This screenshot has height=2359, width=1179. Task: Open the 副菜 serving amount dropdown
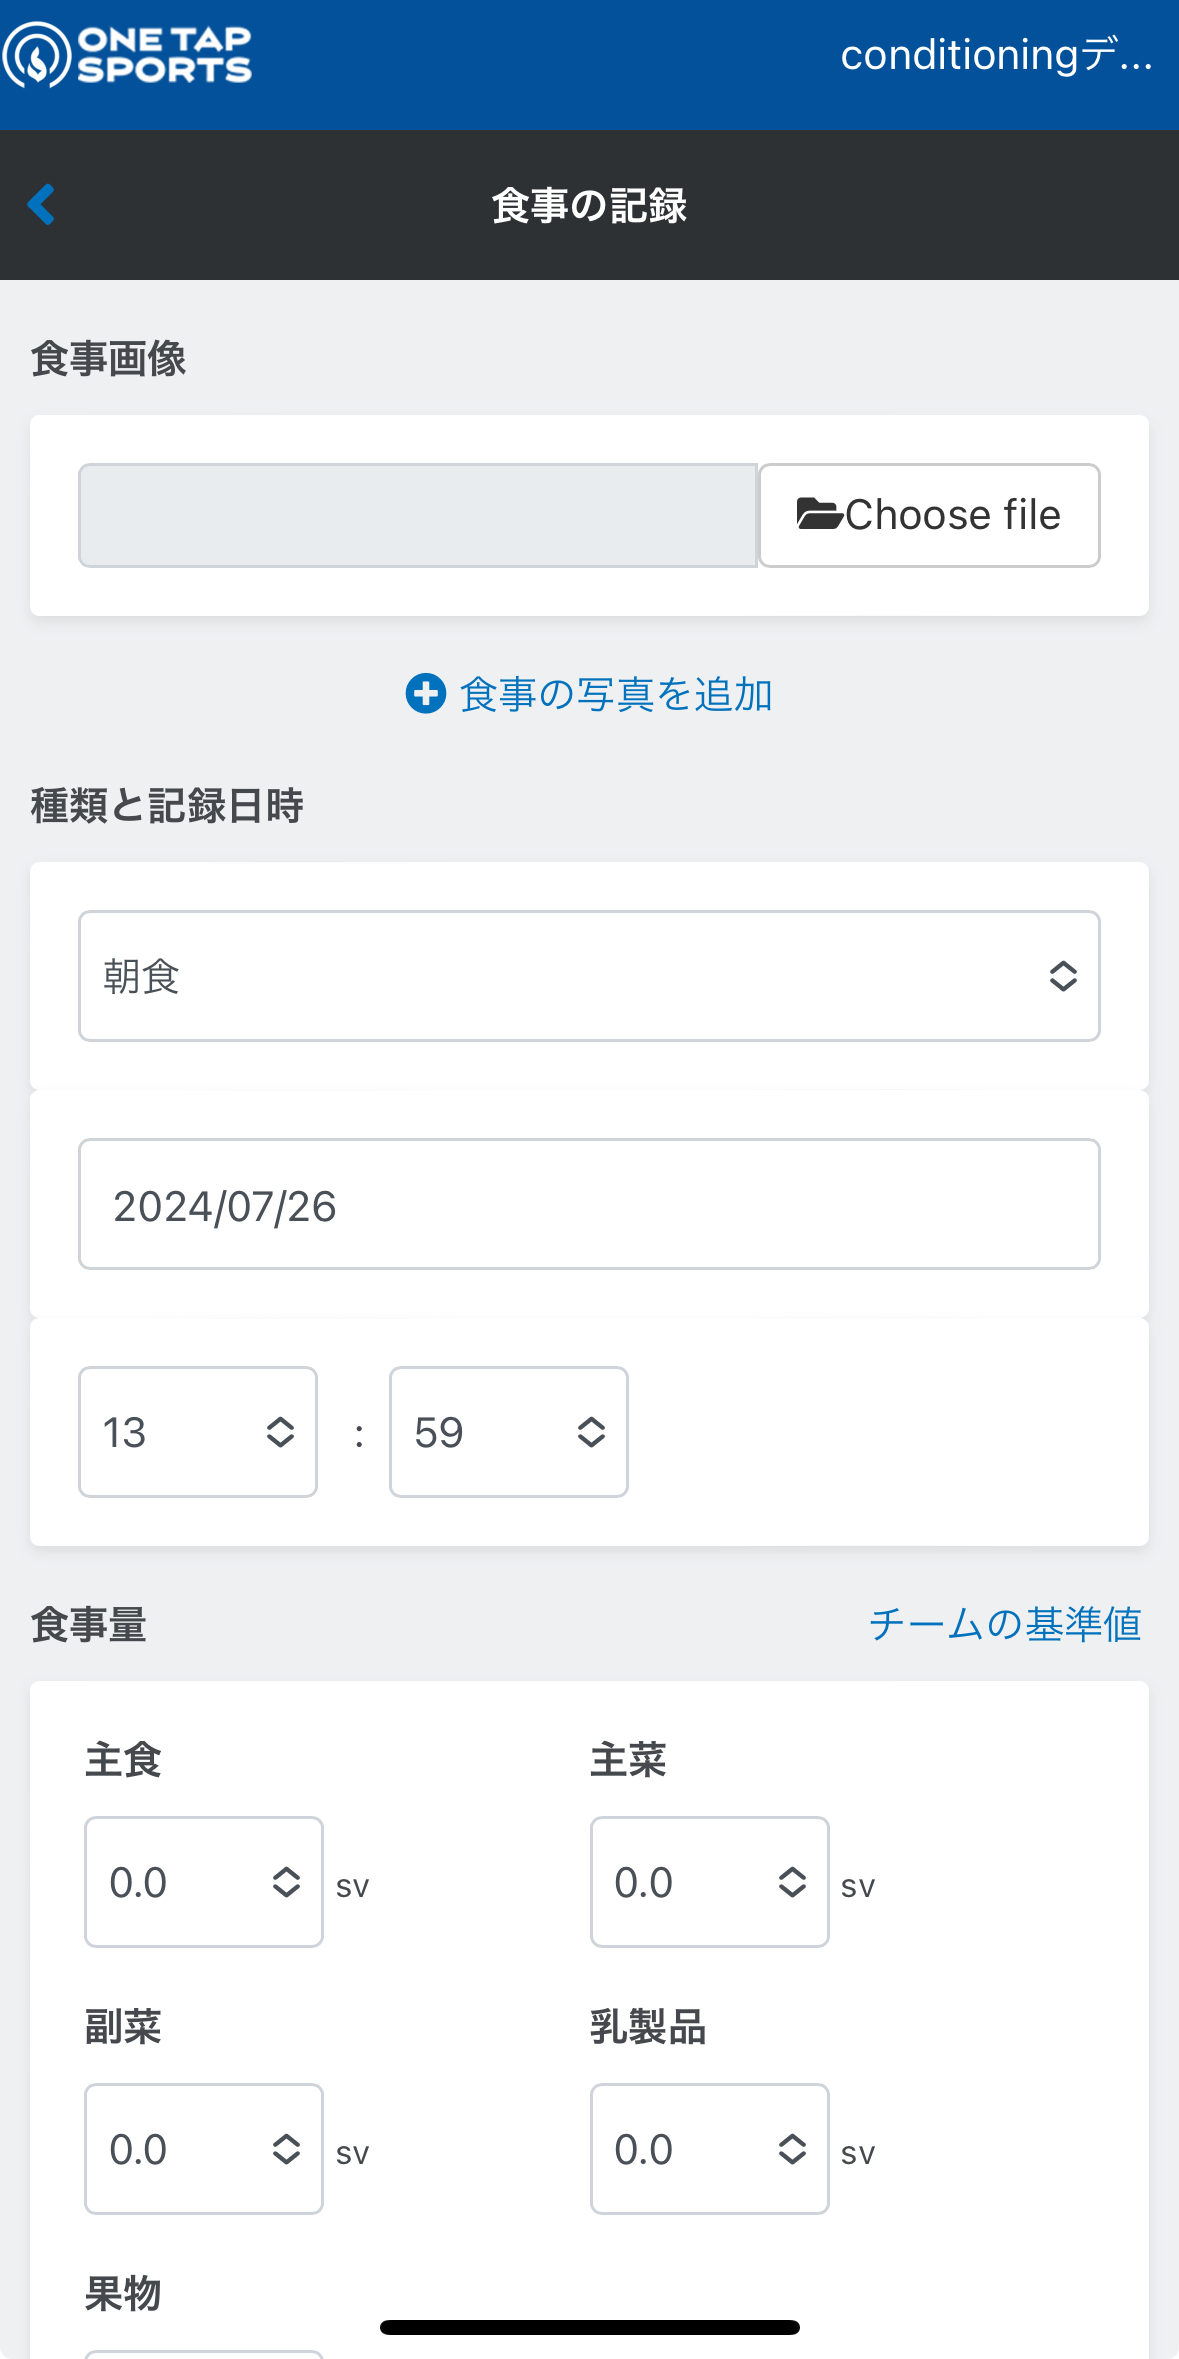pos(204,2149)
